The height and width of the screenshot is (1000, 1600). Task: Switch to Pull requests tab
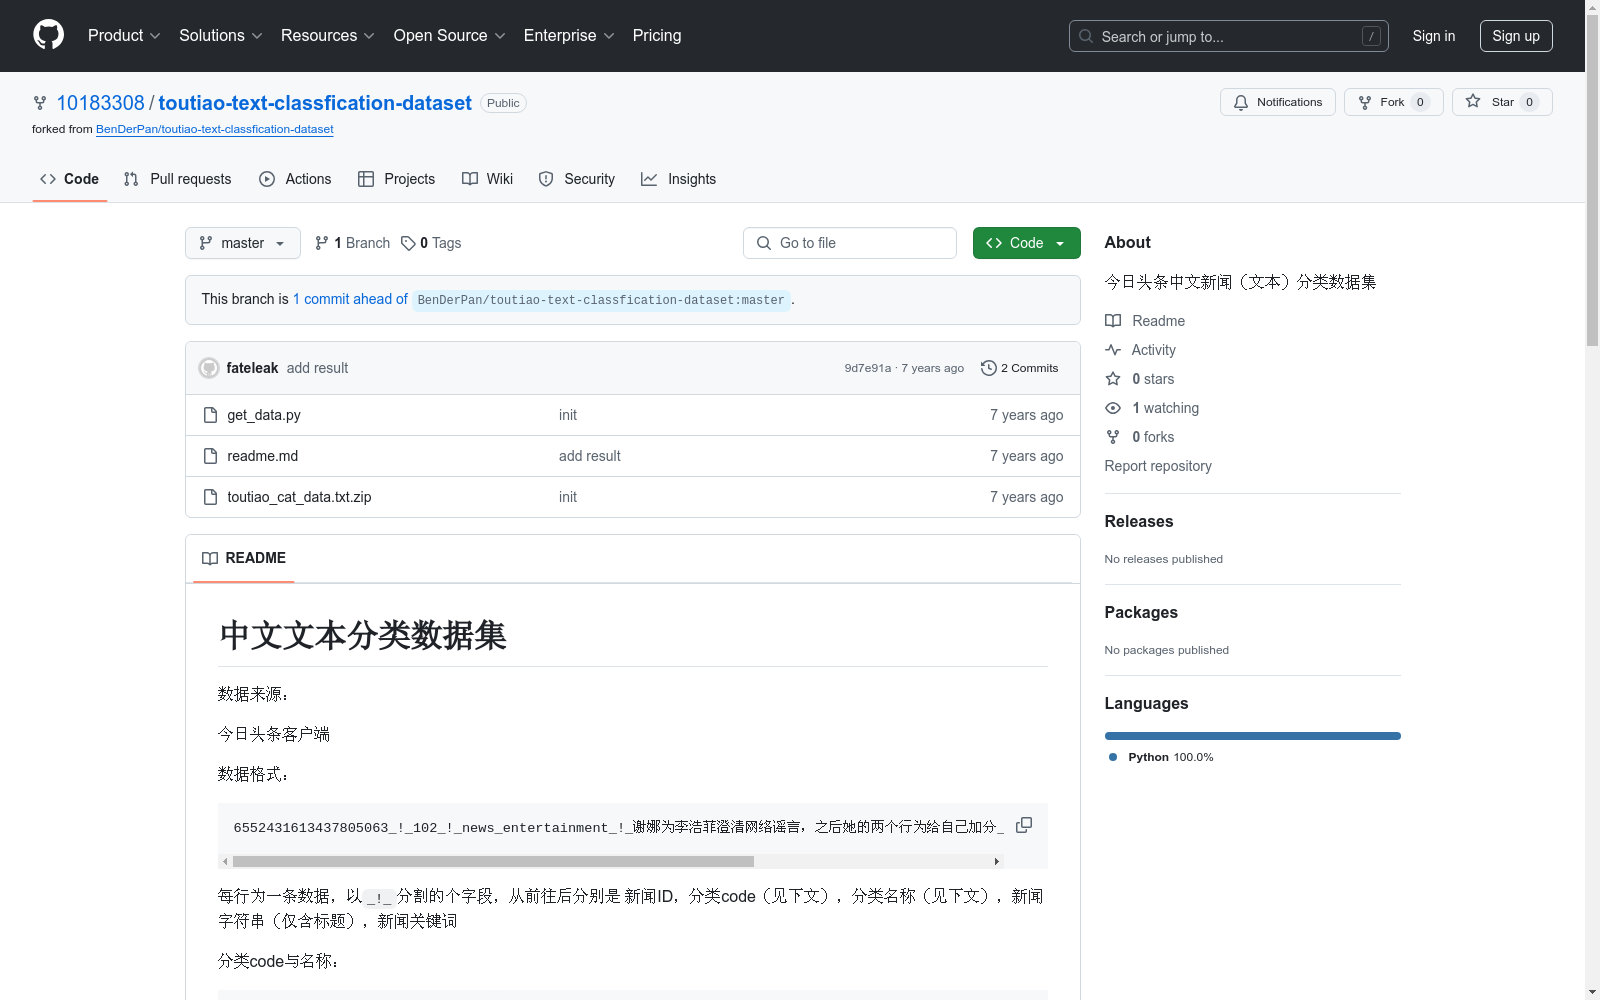(177, 179)
